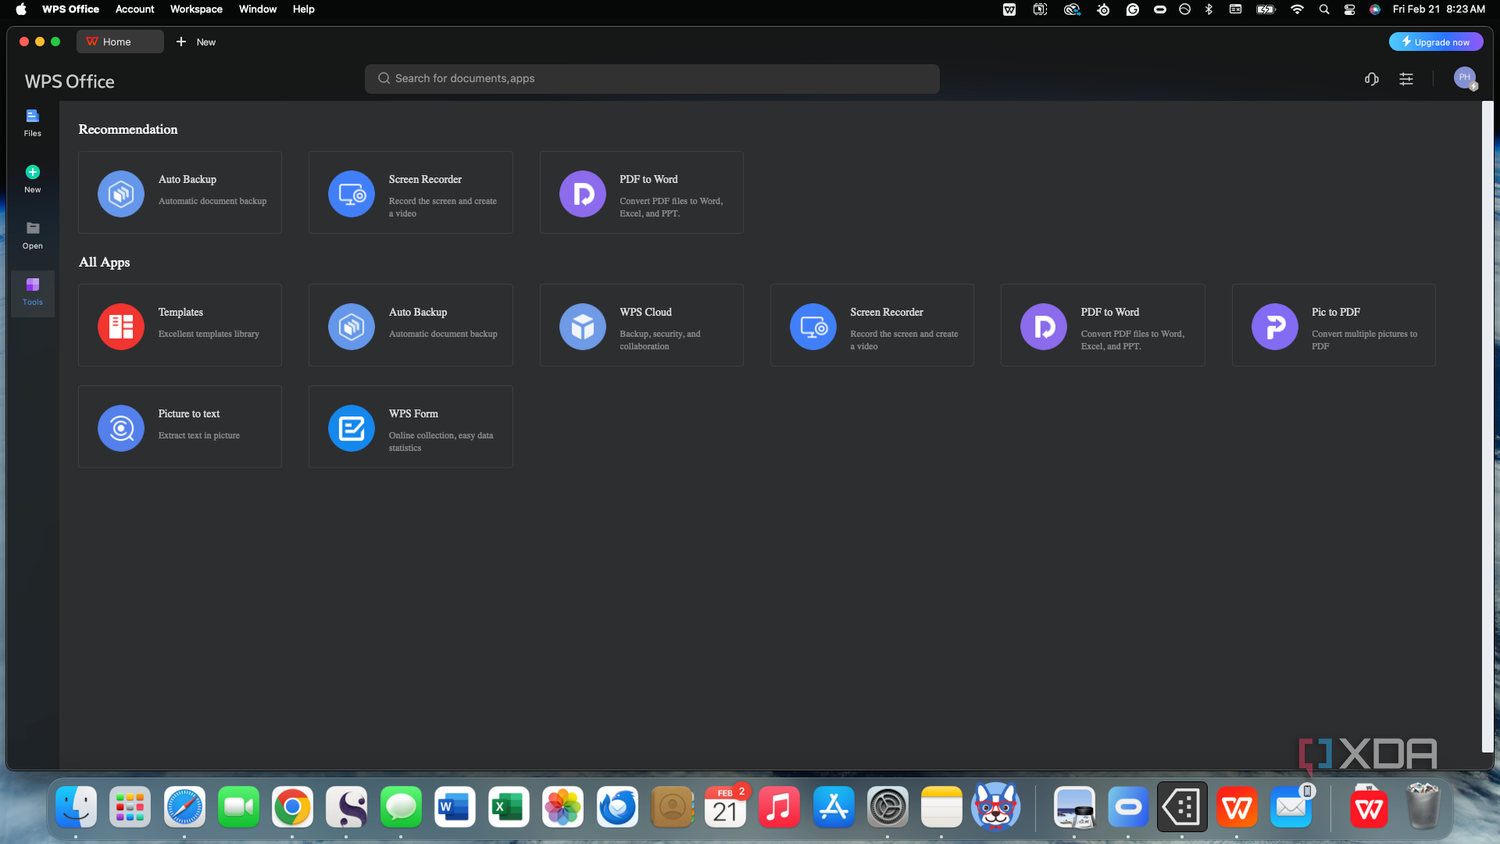
Task: Open the Workspace menu
Action: point(196,9)
